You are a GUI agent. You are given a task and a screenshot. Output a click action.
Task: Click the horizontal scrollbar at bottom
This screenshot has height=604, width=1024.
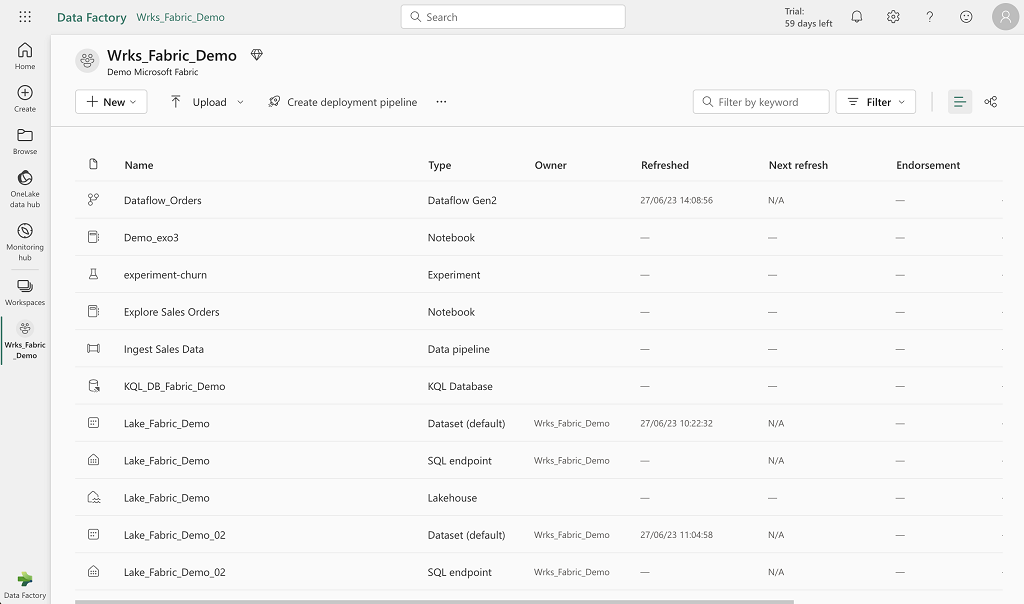434,601
